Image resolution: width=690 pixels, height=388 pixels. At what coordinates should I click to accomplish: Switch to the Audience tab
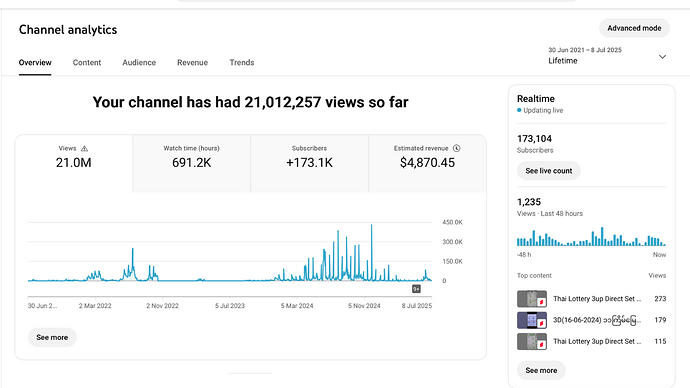139,62
